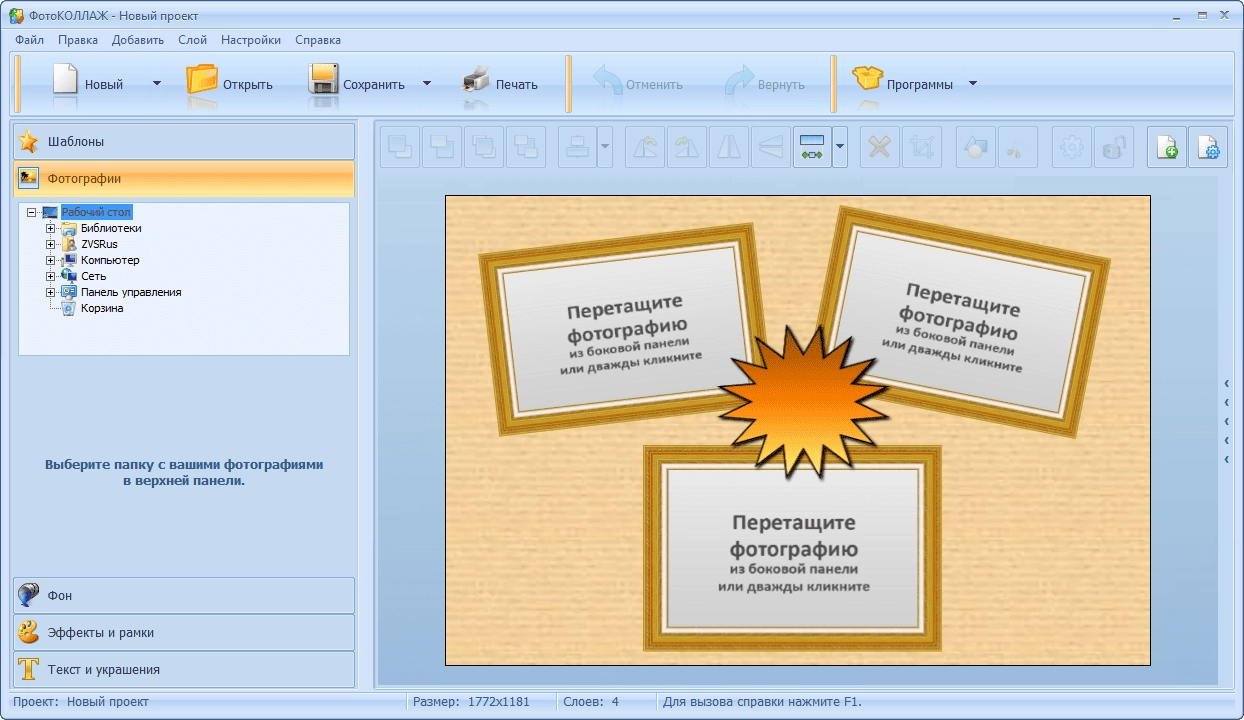Image resolution: width=1244 pixels, height=720 pixels.
Task: Expand the Панель управления tree node
Action: point(50,292)
